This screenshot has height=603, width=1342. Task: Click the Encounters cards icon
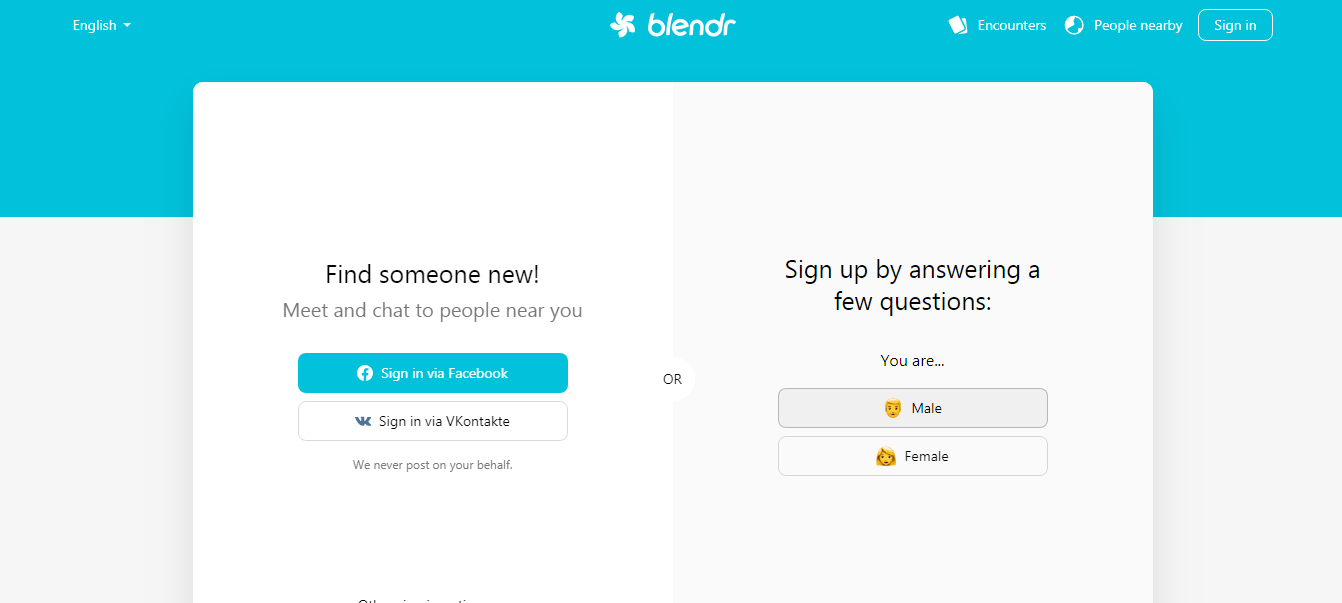click(957, 24)
